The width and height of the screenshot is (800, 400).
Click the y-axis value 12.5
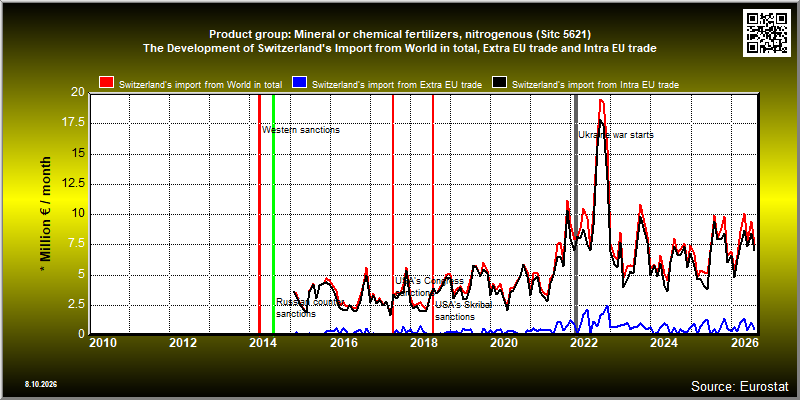click(74, 184)
